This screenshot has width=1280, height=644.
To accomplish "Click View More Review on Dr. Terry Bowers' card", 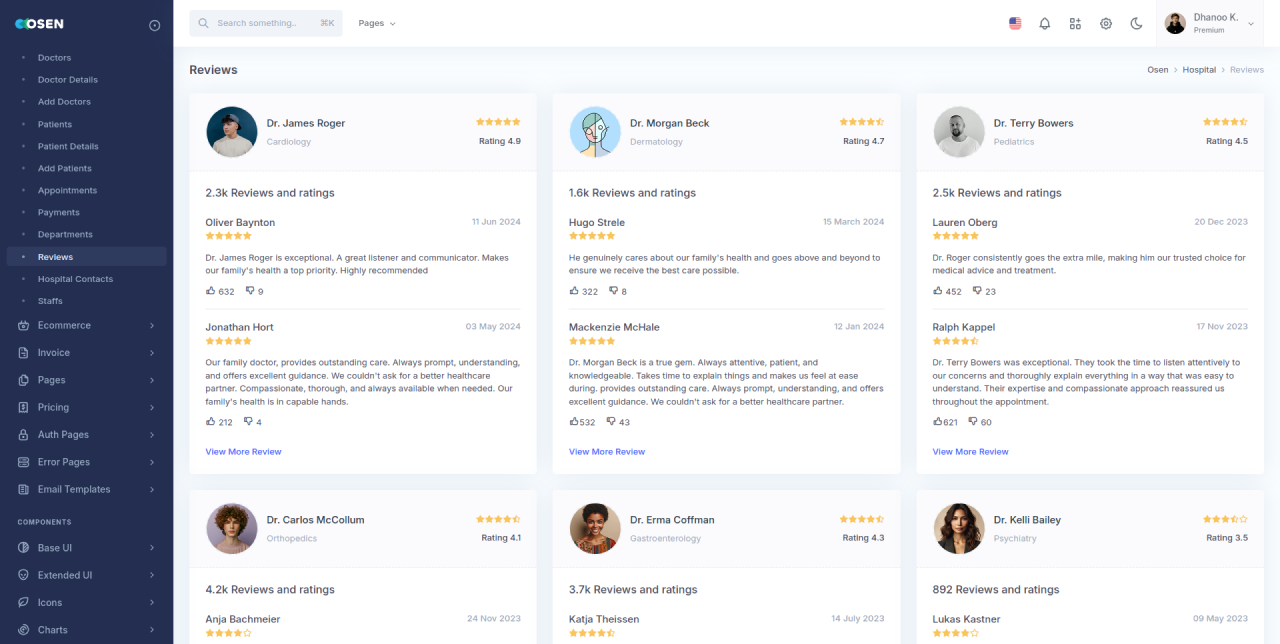I will coord(971,452).
